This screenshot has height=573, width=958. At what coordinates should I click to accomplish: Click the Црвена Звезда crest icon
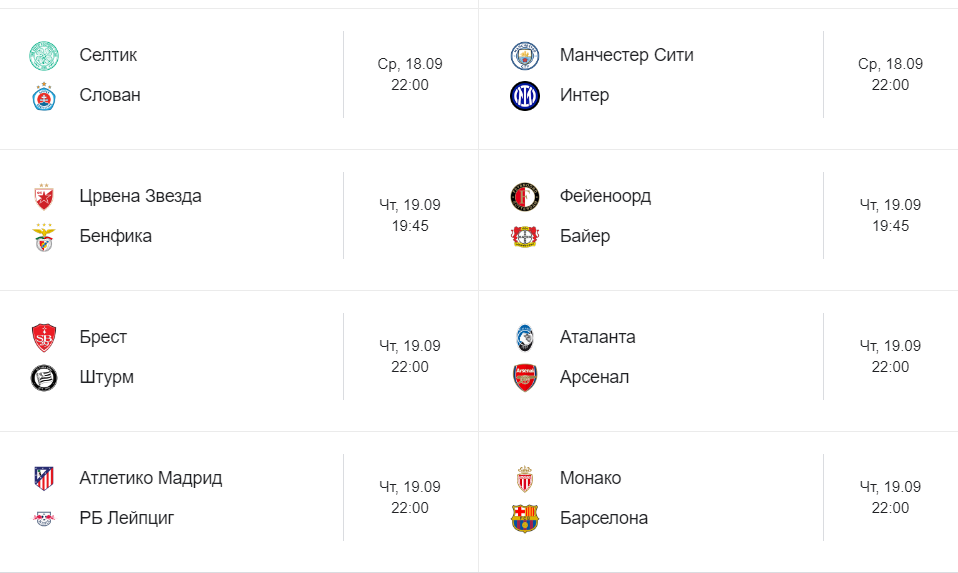click(44, 197)
